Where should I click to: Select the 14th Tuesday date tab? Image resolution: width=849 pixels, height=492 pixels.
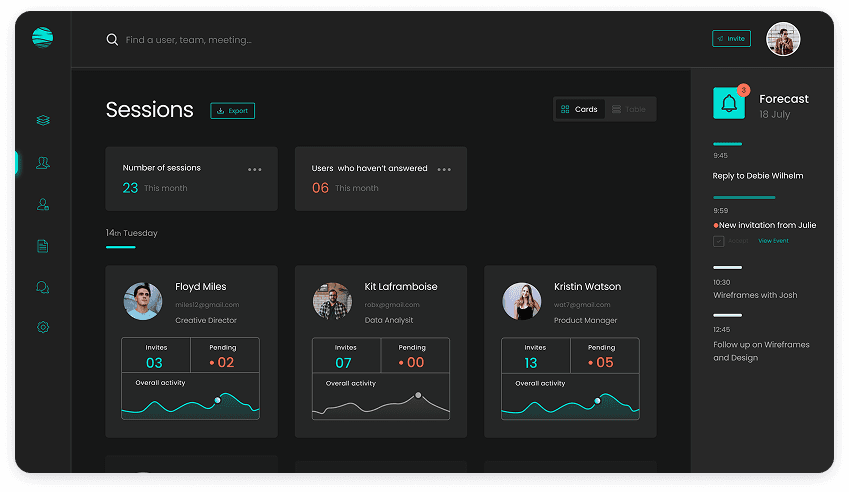pos(131,233)
